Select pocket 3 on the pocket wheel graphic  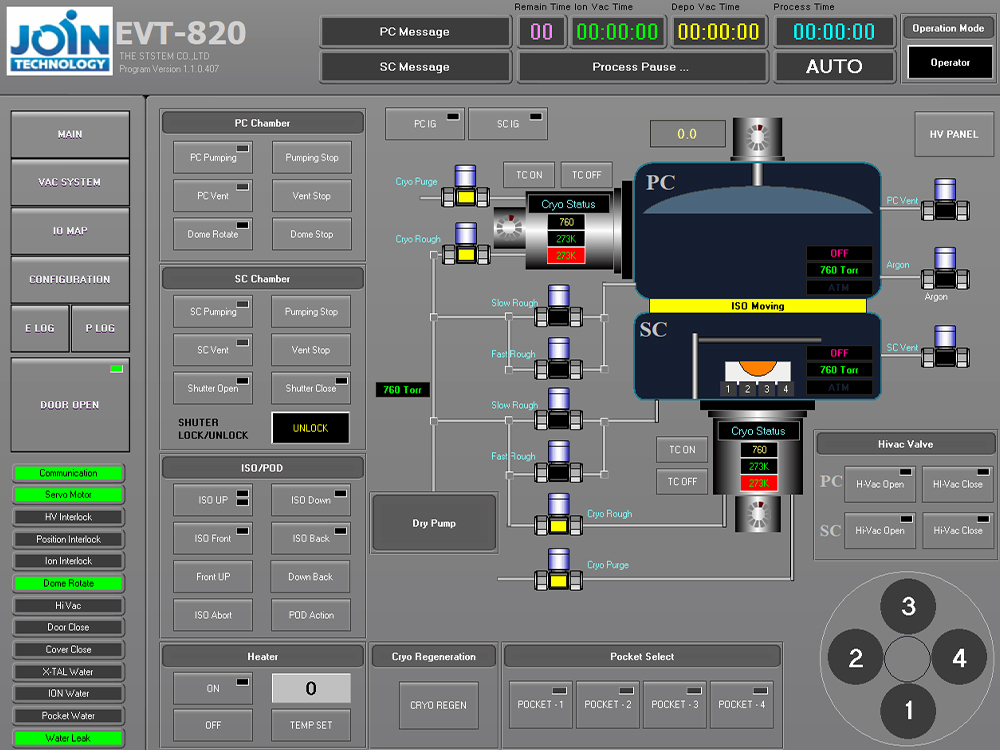[x=908, y=606]
